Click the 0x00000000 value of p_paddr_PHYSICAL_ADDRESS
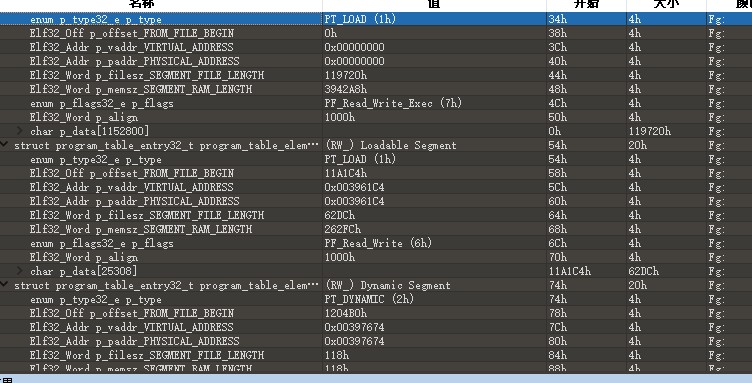Viewport: 752px width, 383px height. click(354, 61)
